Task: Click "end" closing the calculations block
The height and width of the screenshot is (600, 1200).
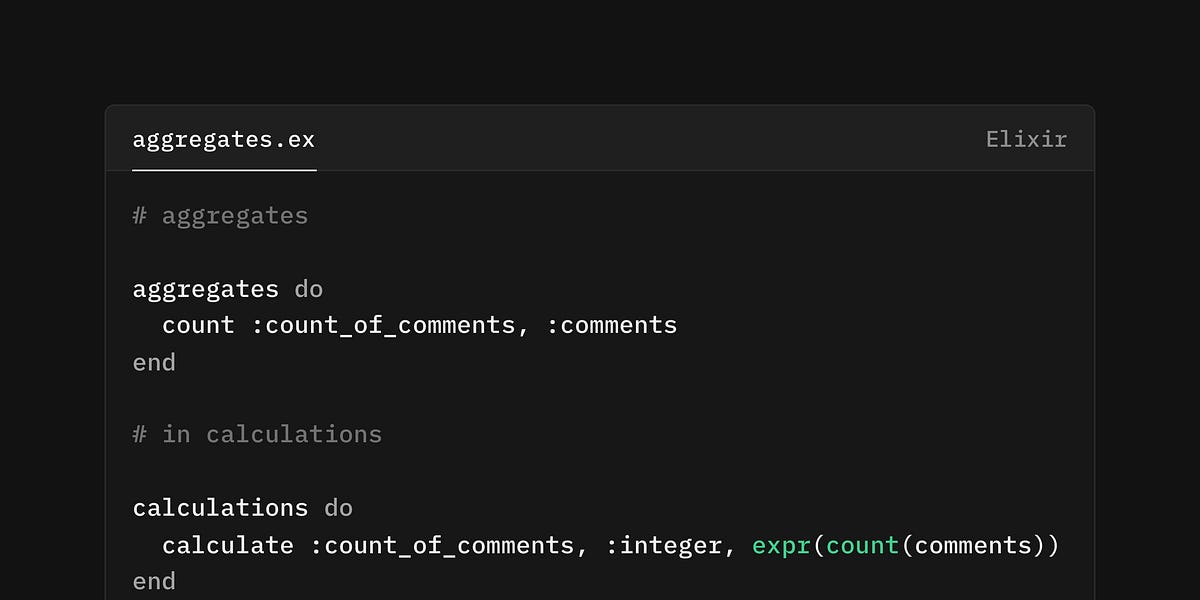Action: pos(154,581)
